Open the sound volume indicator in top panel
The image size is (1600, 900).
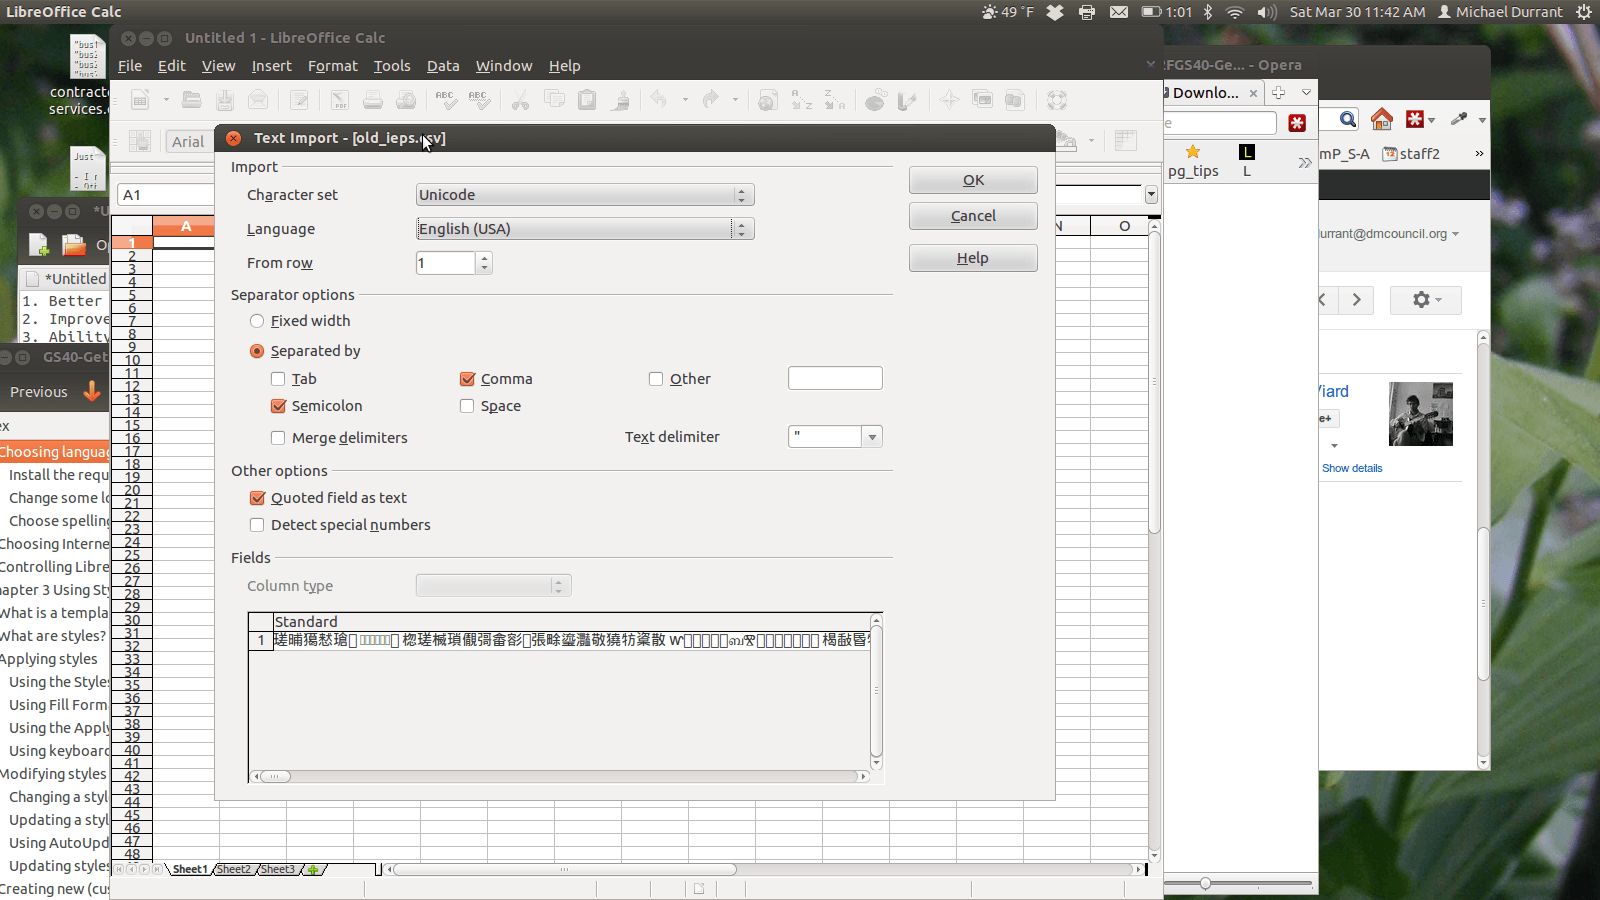(1267, 12)
